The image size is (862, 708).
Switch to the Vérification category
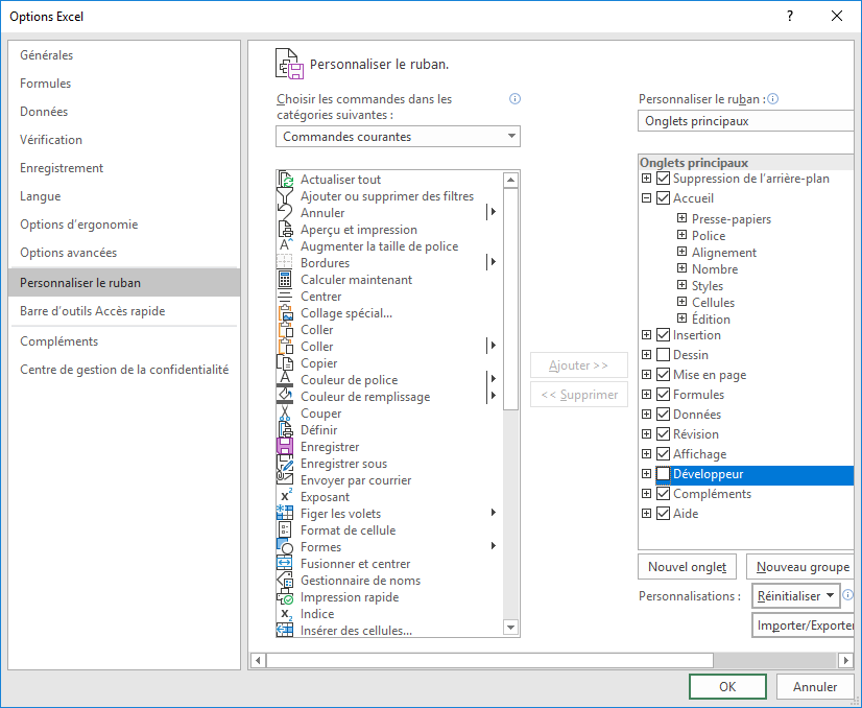pos(124,140)
